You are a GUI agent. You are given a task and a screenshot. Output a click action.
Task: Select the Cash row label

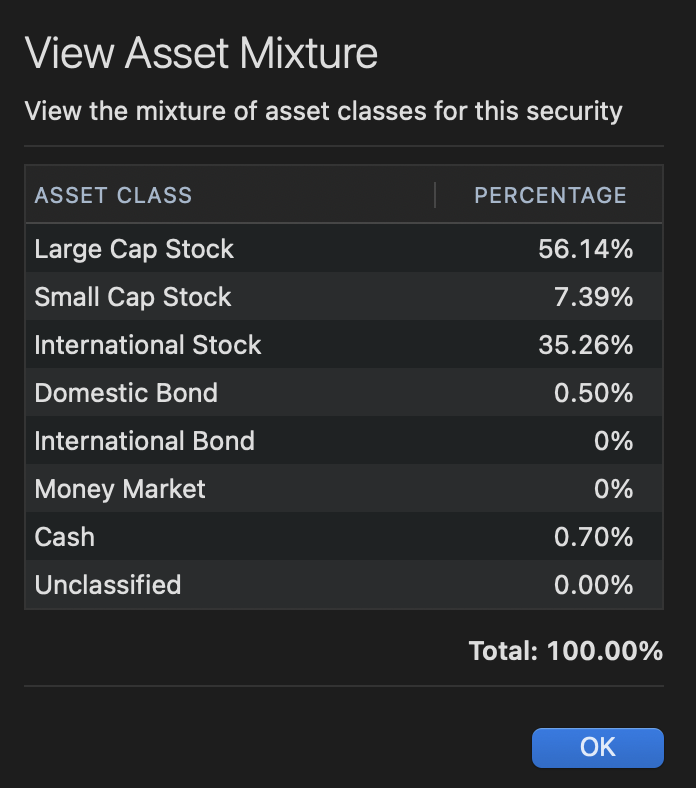(65, 537)
